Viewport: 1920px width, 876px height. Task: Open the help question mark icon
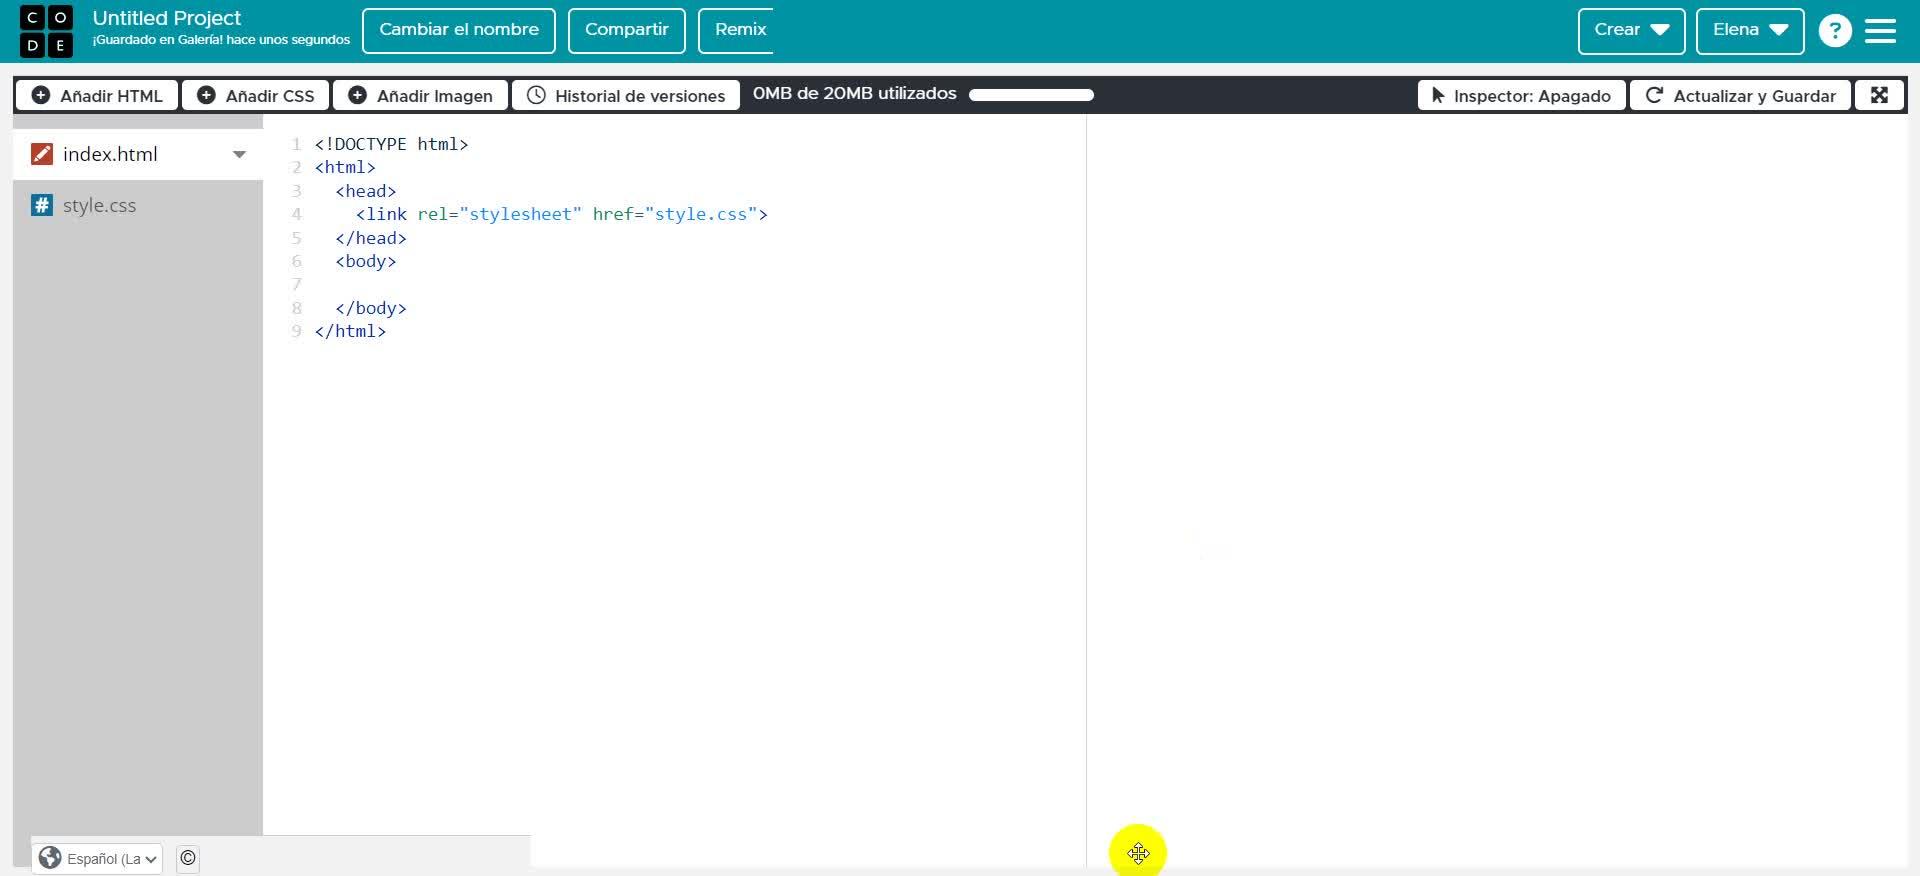coord(1835,31)
